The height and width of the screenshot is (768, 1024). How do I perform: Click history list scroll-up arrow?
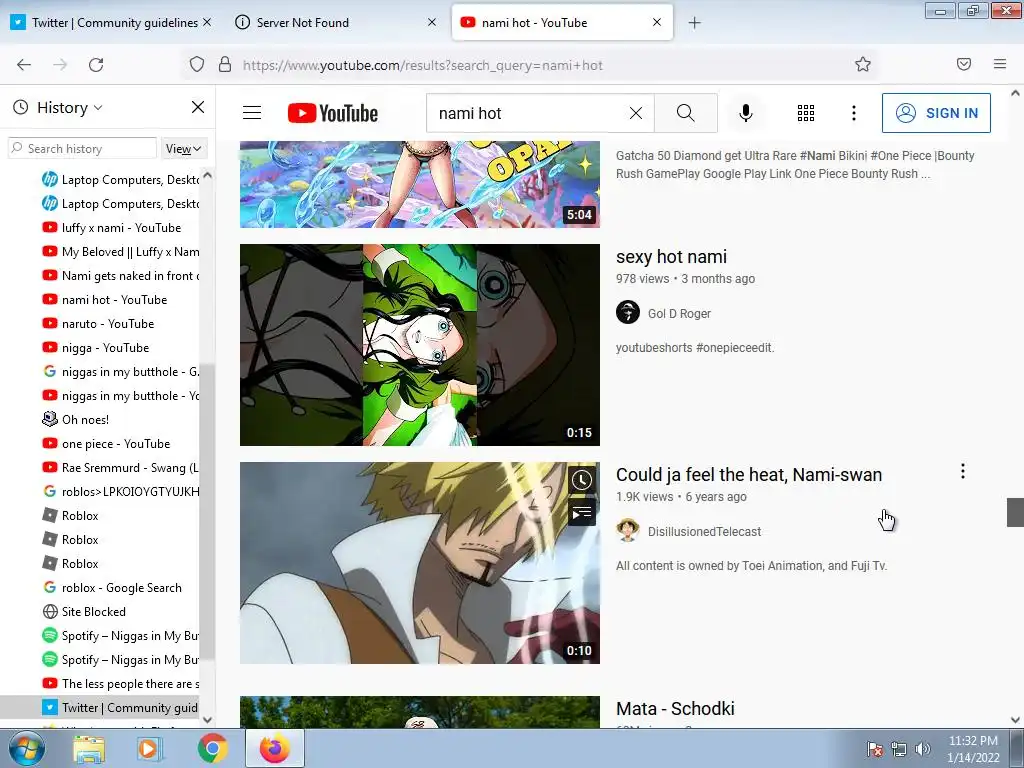pos(208,175)
